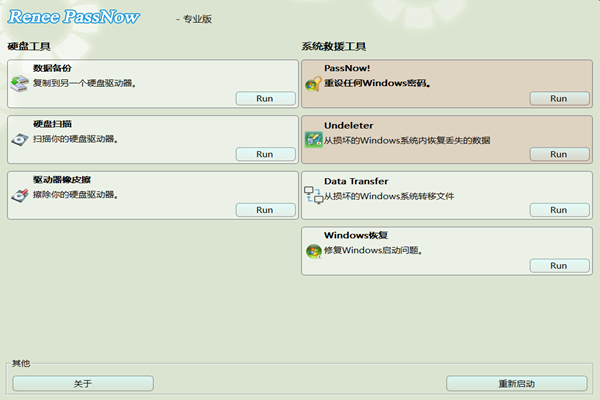Click the 重新启动 restart button
This screenshot has height=400, width=600.
[517, 384]
